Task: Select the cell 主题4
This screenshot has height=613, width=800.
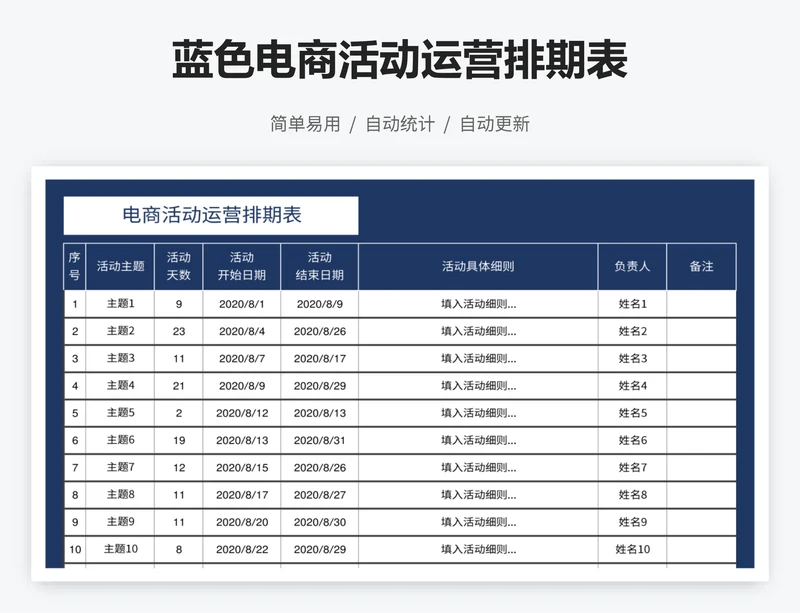Action: 120,386
